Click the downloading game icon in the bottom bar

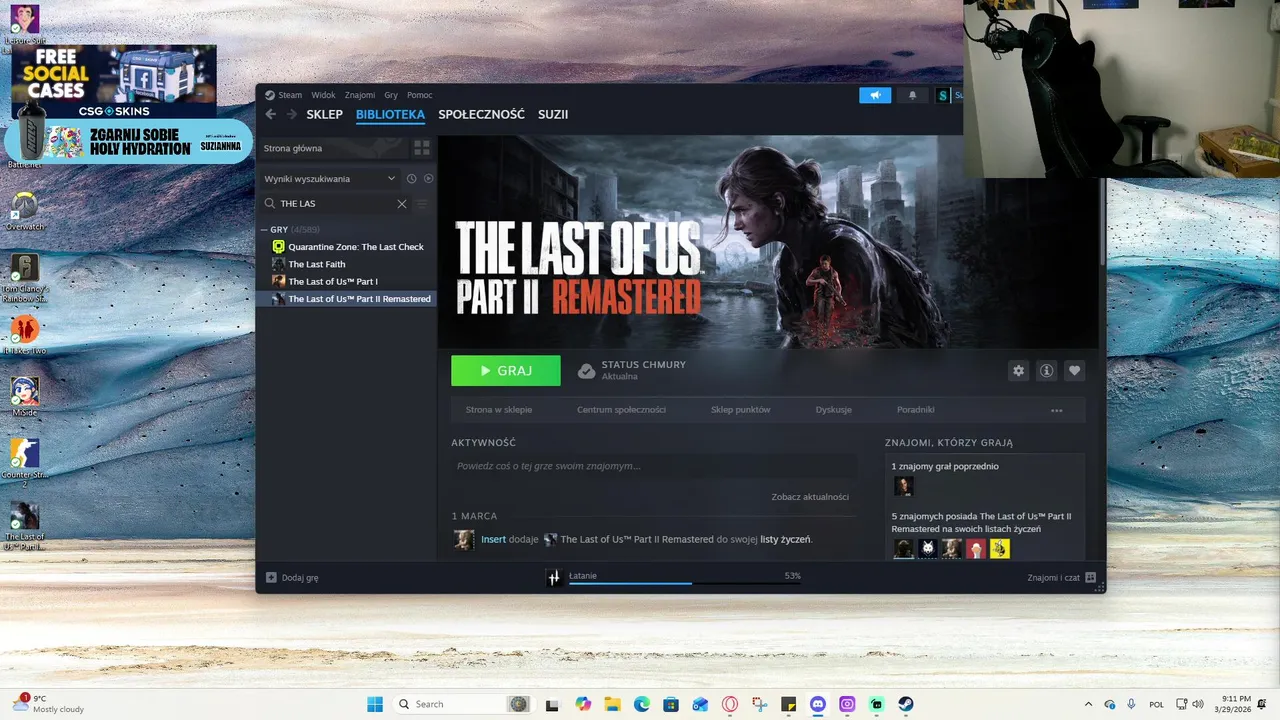[x=554, y=577]
